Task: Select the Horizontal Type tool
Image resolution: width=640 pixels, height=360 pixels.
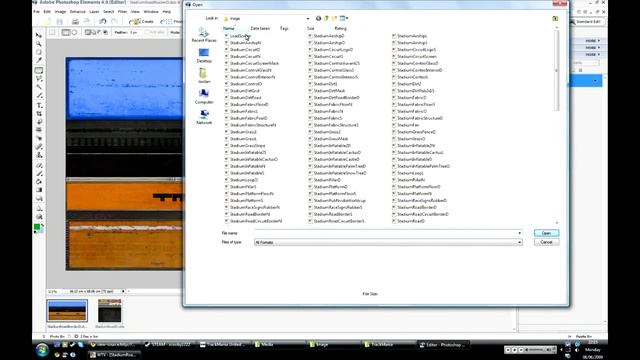Action: point(39,105)
